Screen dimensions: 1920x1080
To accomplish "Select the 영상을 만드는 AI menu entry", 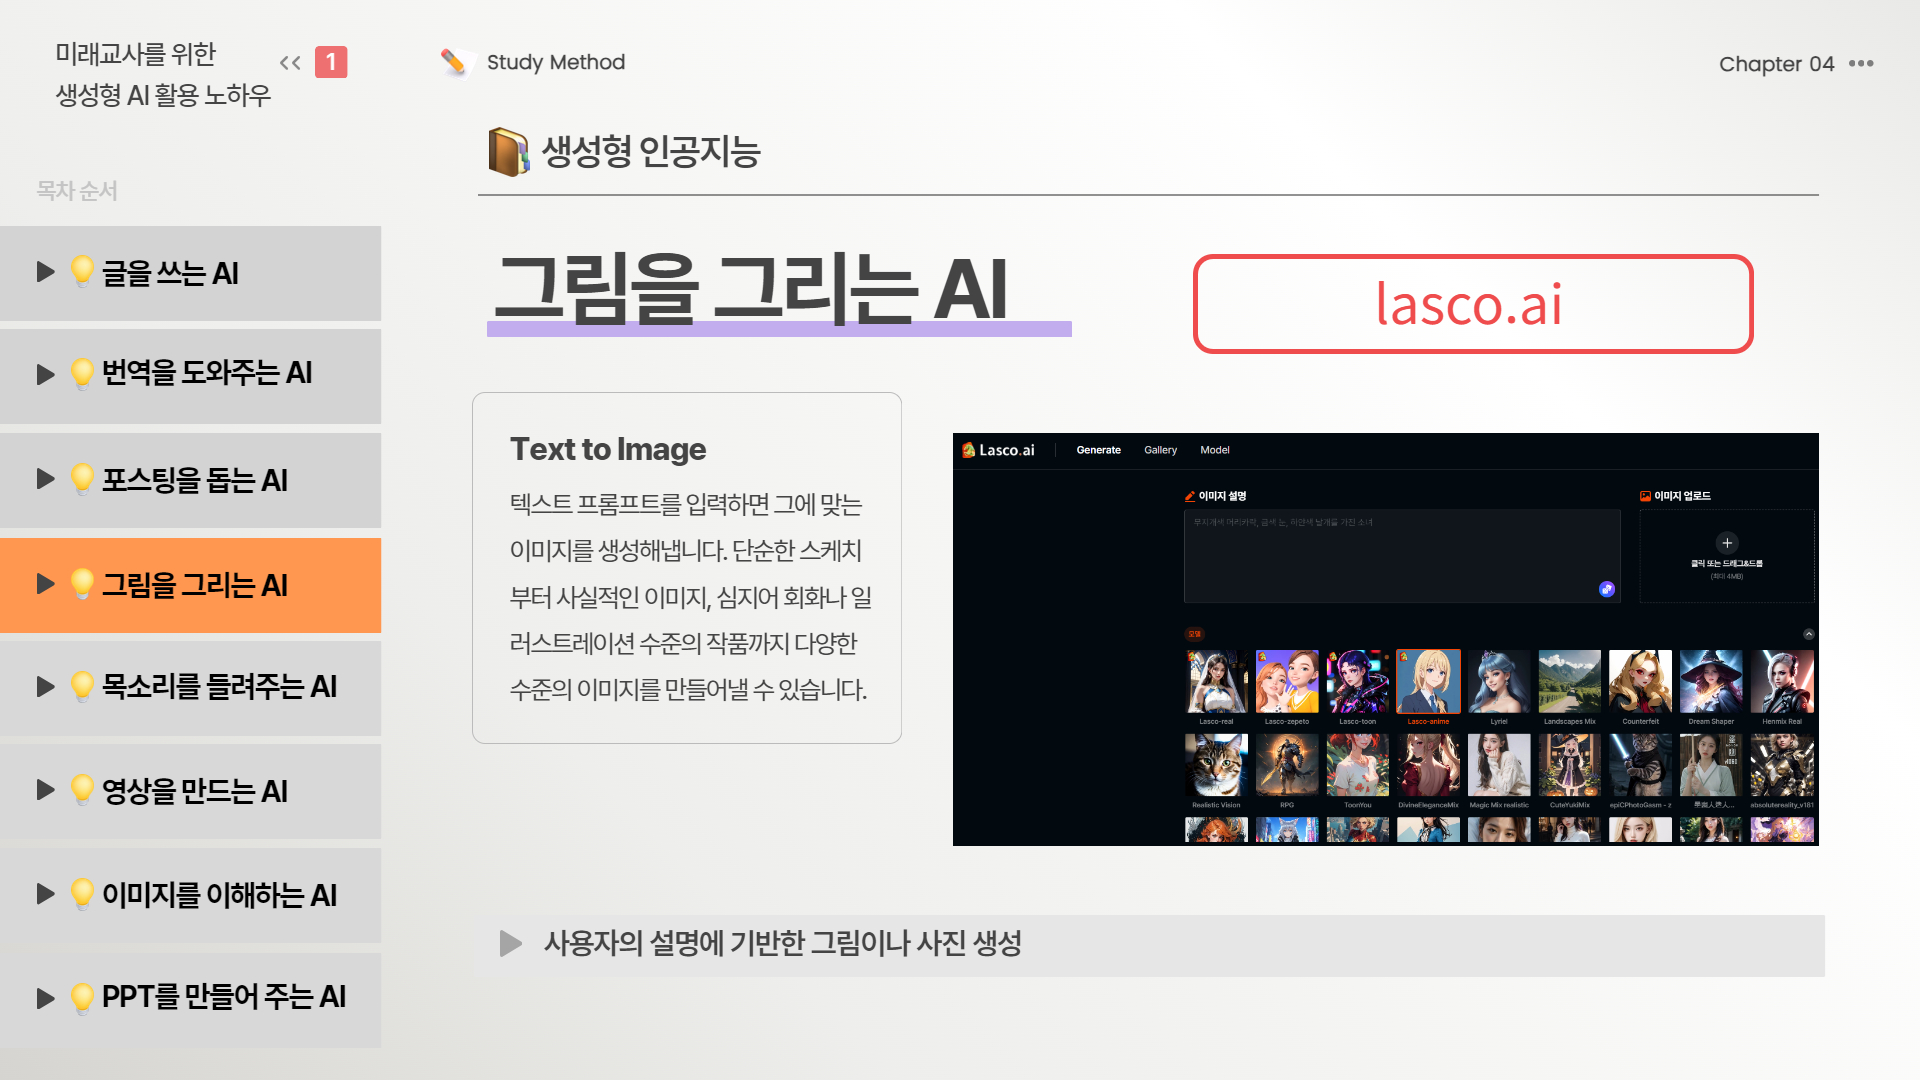I will point(190,791).
